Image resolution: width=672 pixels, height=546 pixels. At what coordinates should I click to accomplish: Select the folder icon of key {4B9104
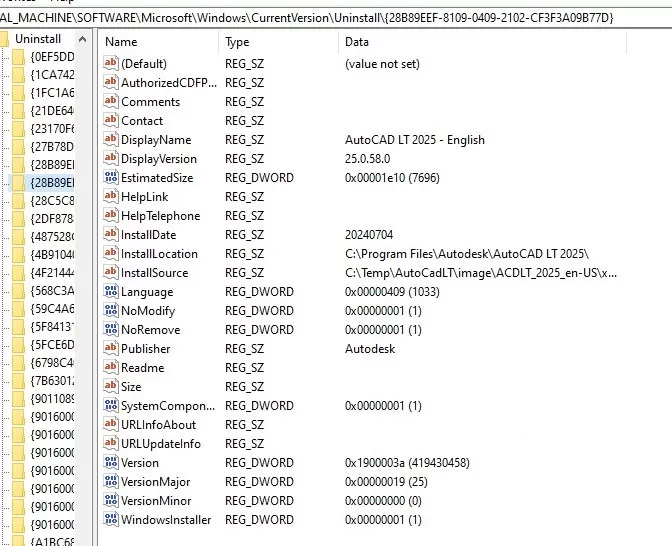point(18,255)
